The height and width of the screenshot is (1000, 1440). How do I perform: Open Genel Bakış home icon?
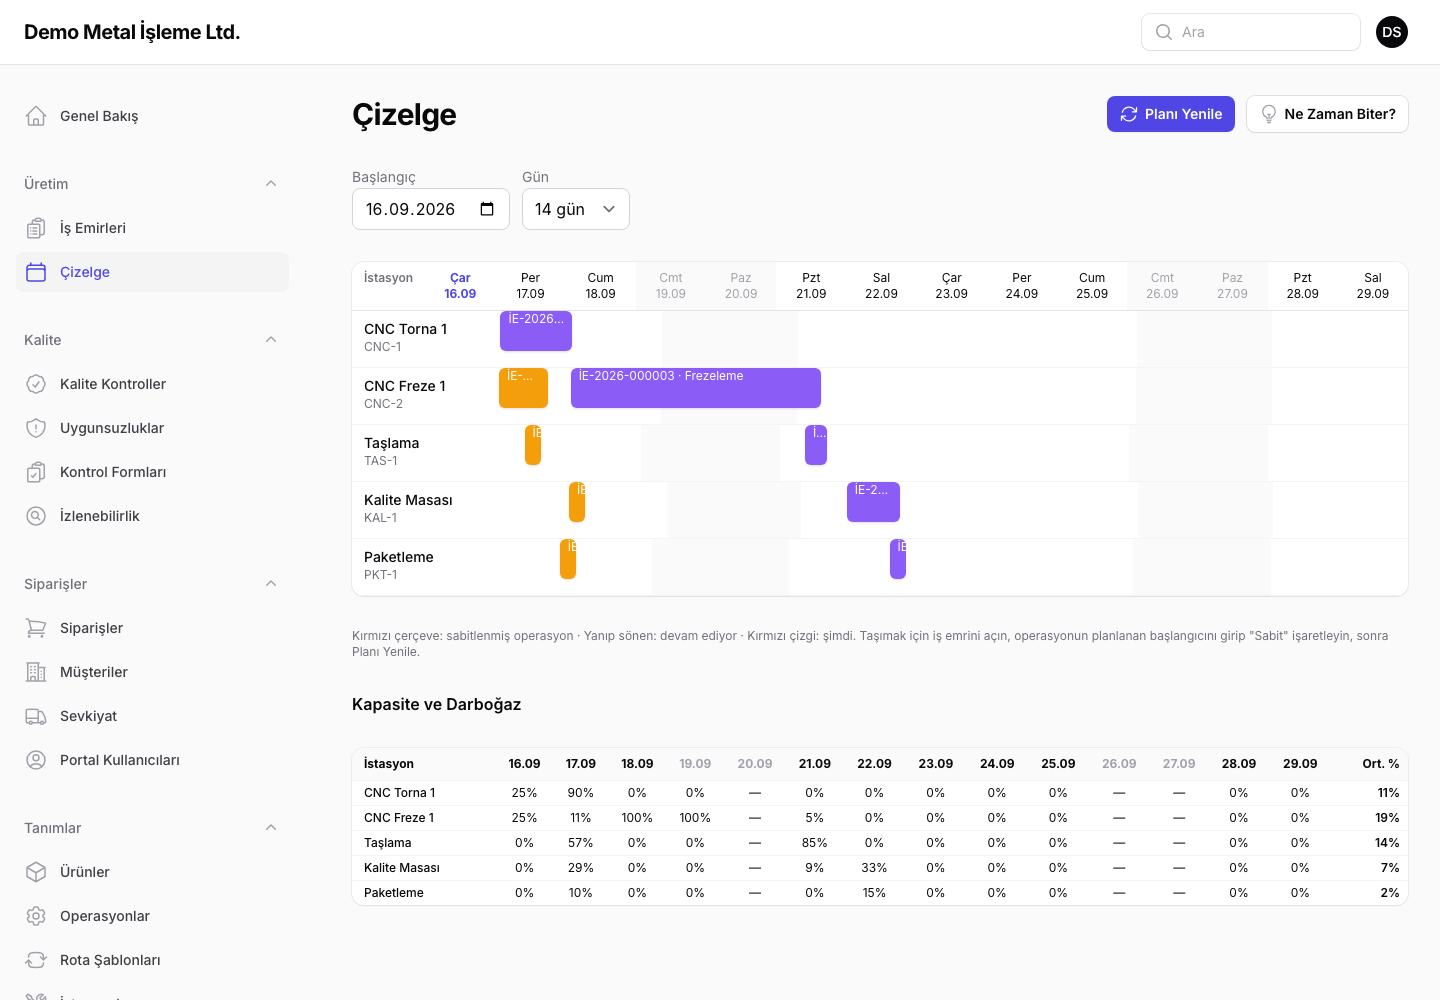[36, 116]
